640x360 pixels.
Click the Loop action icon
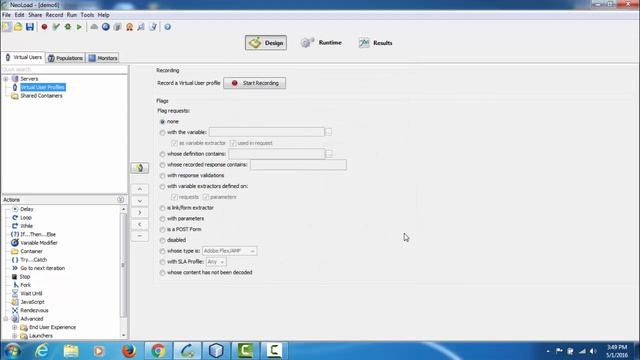click(15, 218)
